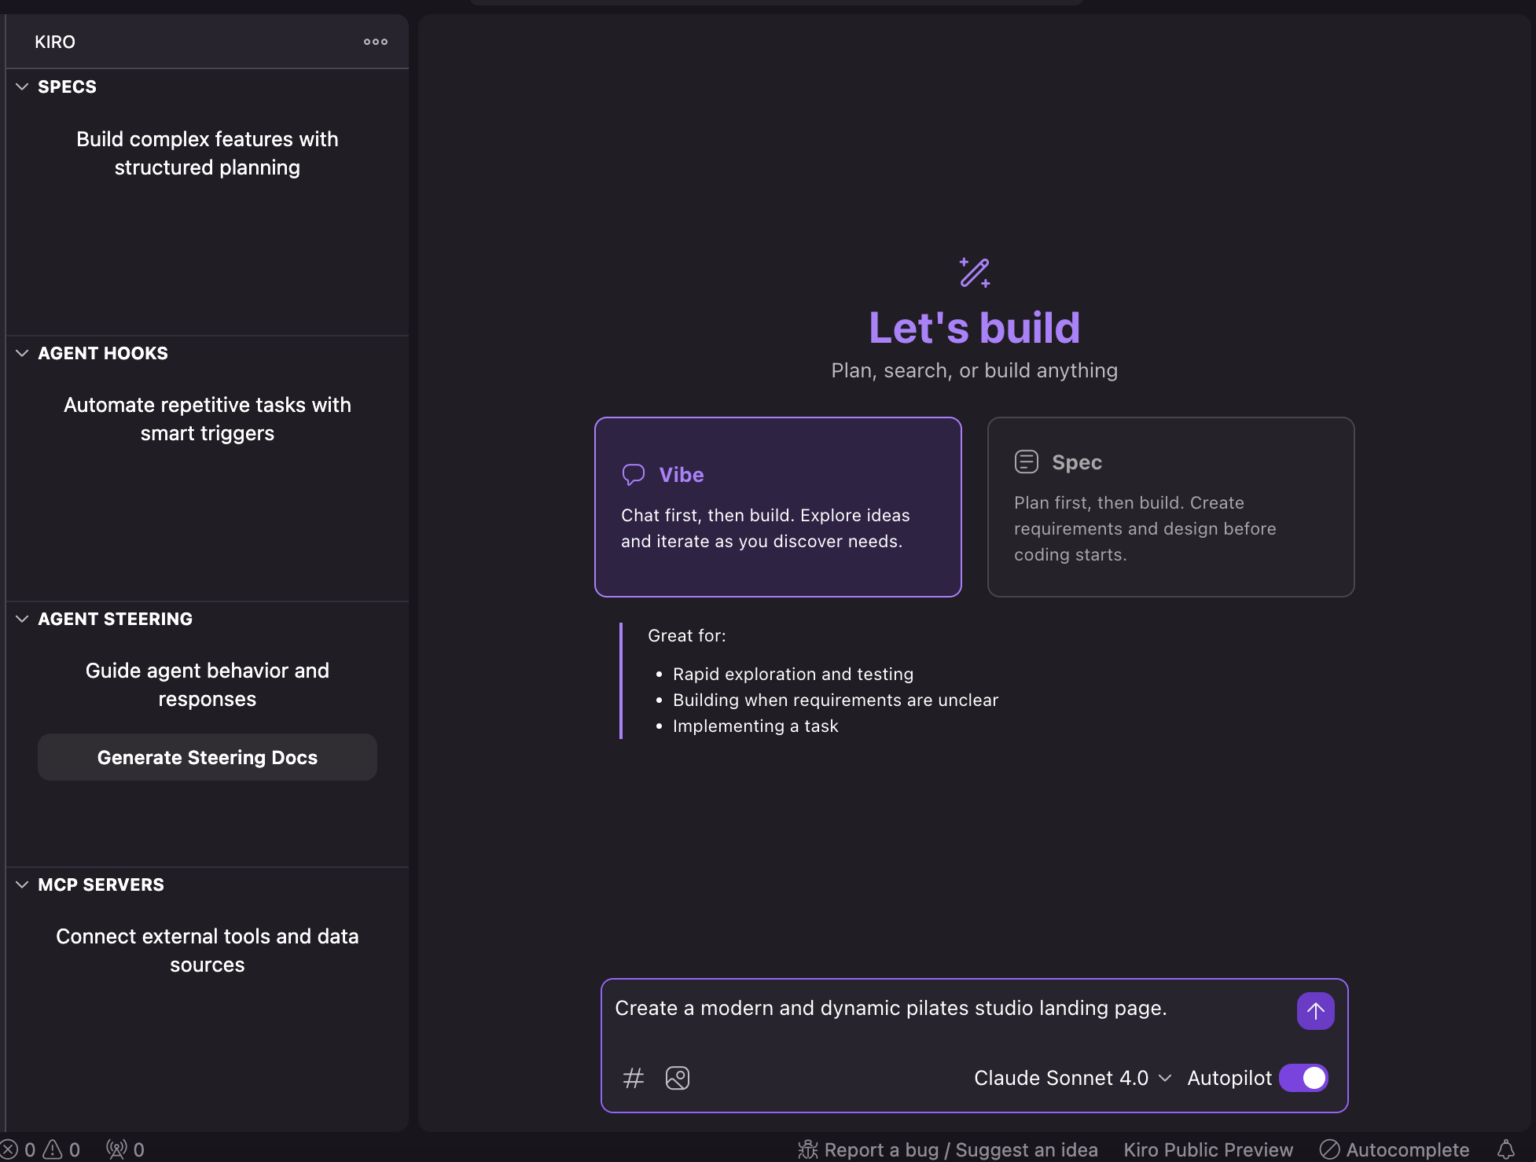Attach an image in the chat input
This screenshot has width=1536, height=1162.
click(677, 1078)
